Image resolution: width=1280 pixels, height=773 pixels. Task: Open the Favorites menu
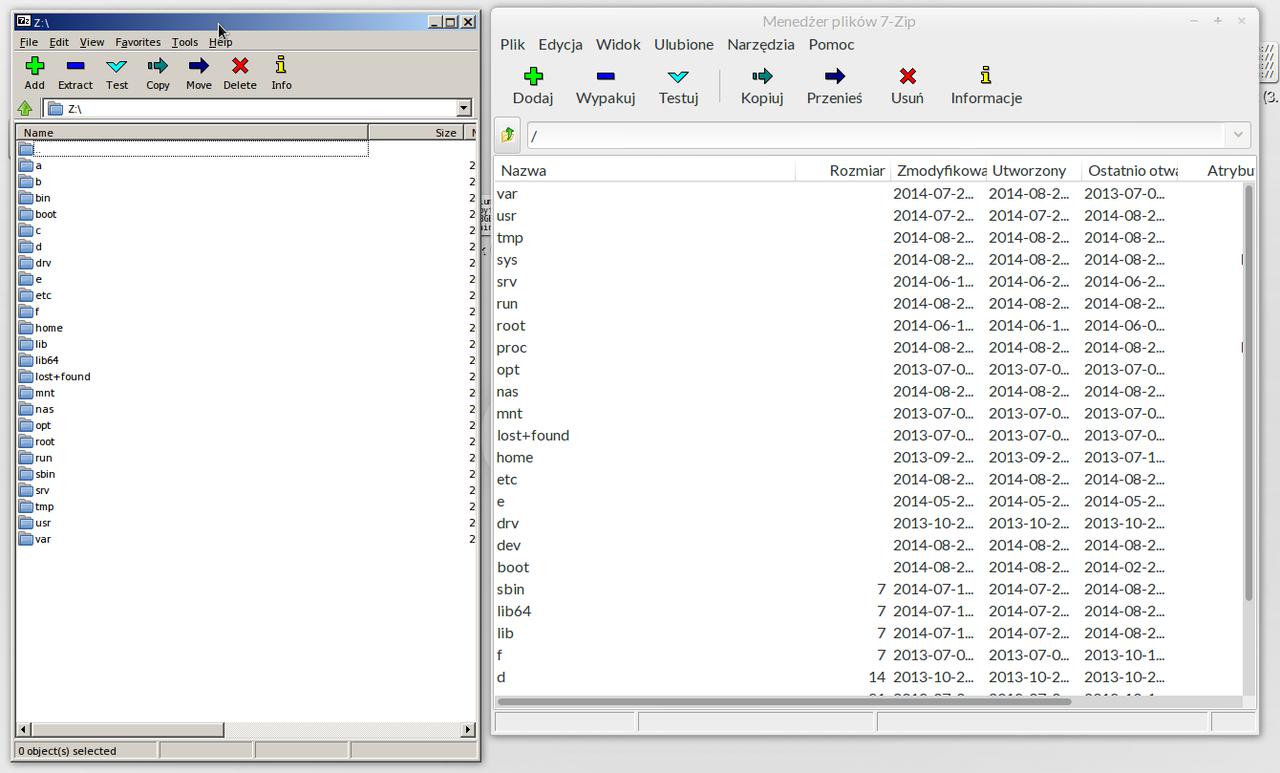pyautogui.click(x=137, y=42)
